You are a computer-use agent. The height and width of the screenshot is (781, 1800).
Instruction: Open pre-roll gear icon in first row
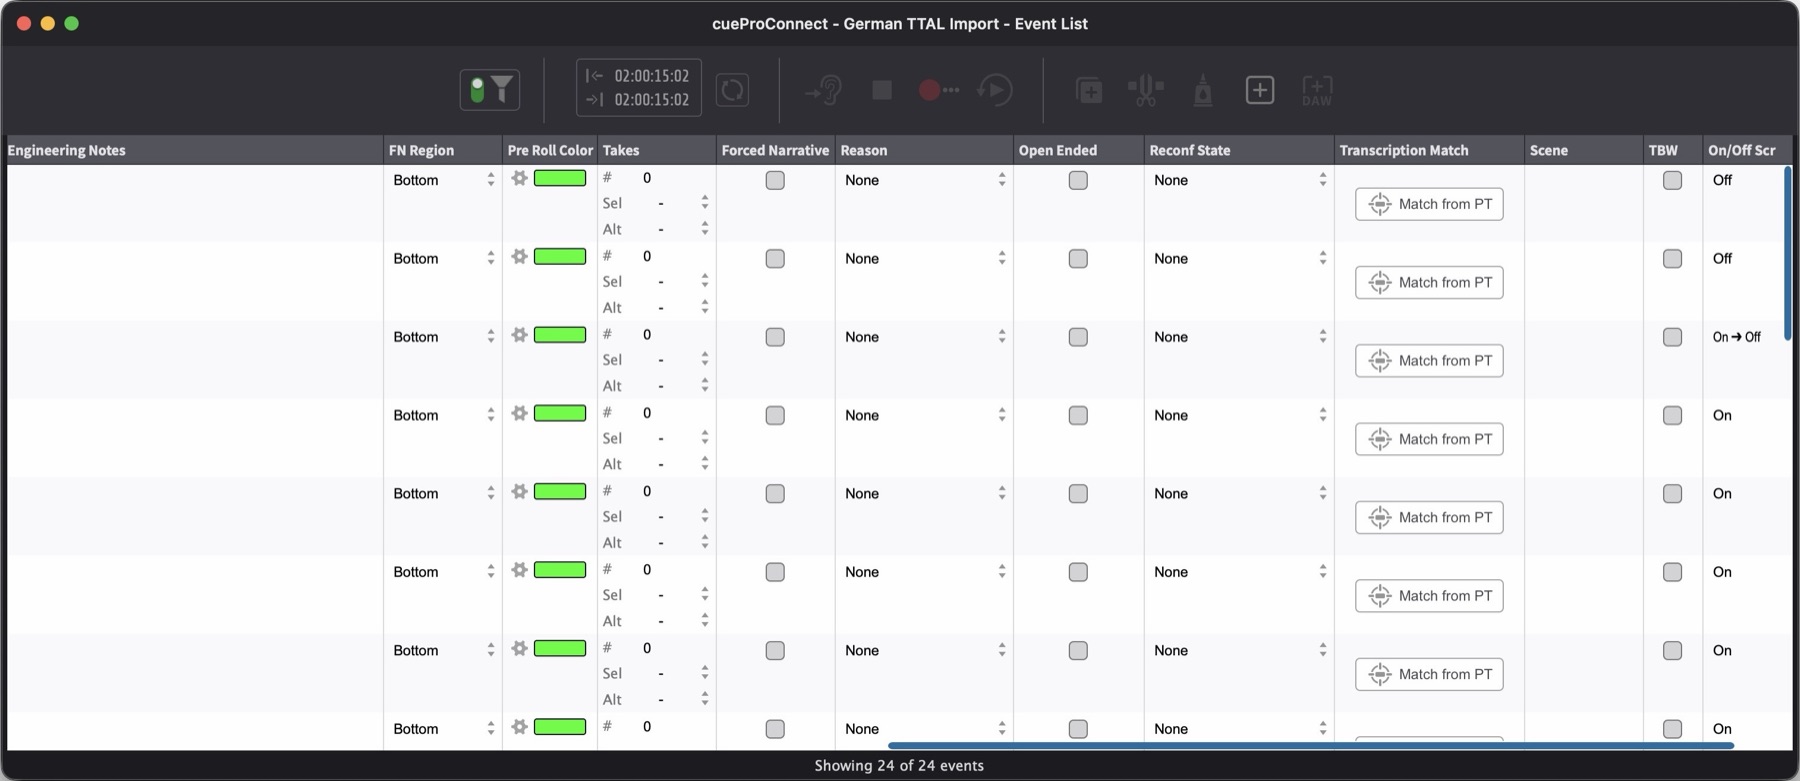tap(519, 178)
